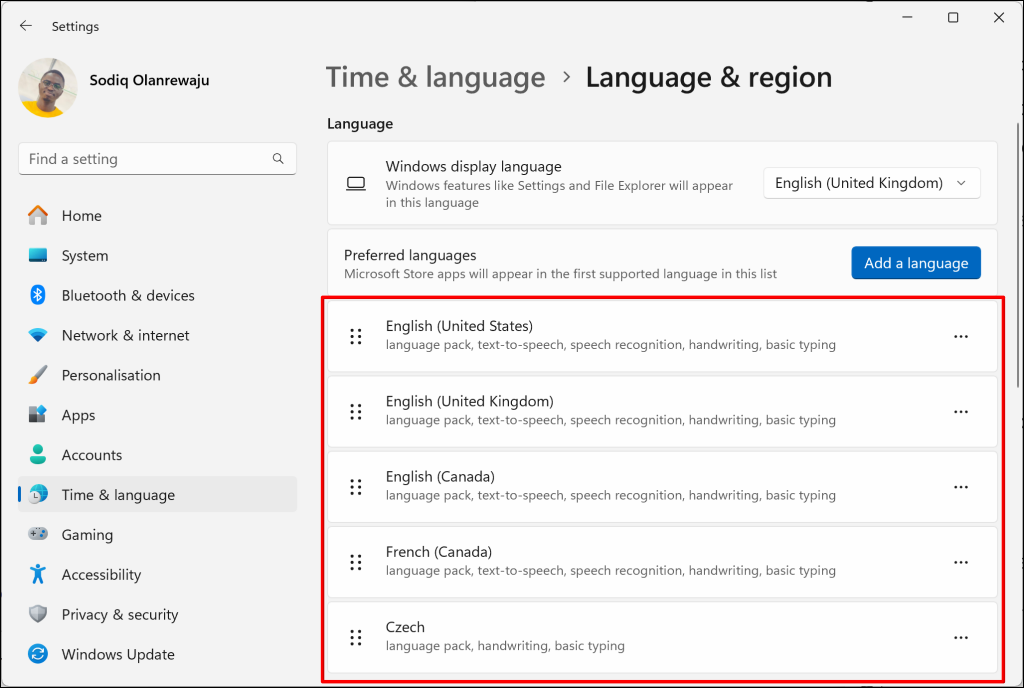Open more options for English (Canada)
1024x688 pixels.
coord(961,487)
